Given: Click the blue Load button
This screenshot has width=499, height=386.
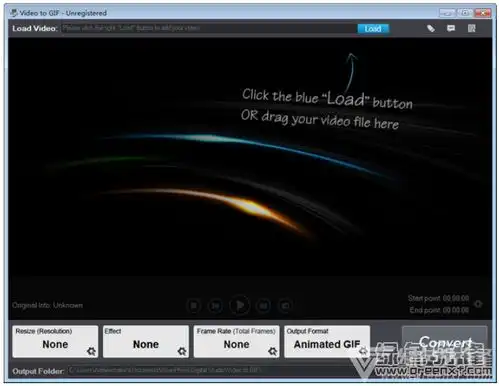Looking at the screenshot, I should coord(373,29).
